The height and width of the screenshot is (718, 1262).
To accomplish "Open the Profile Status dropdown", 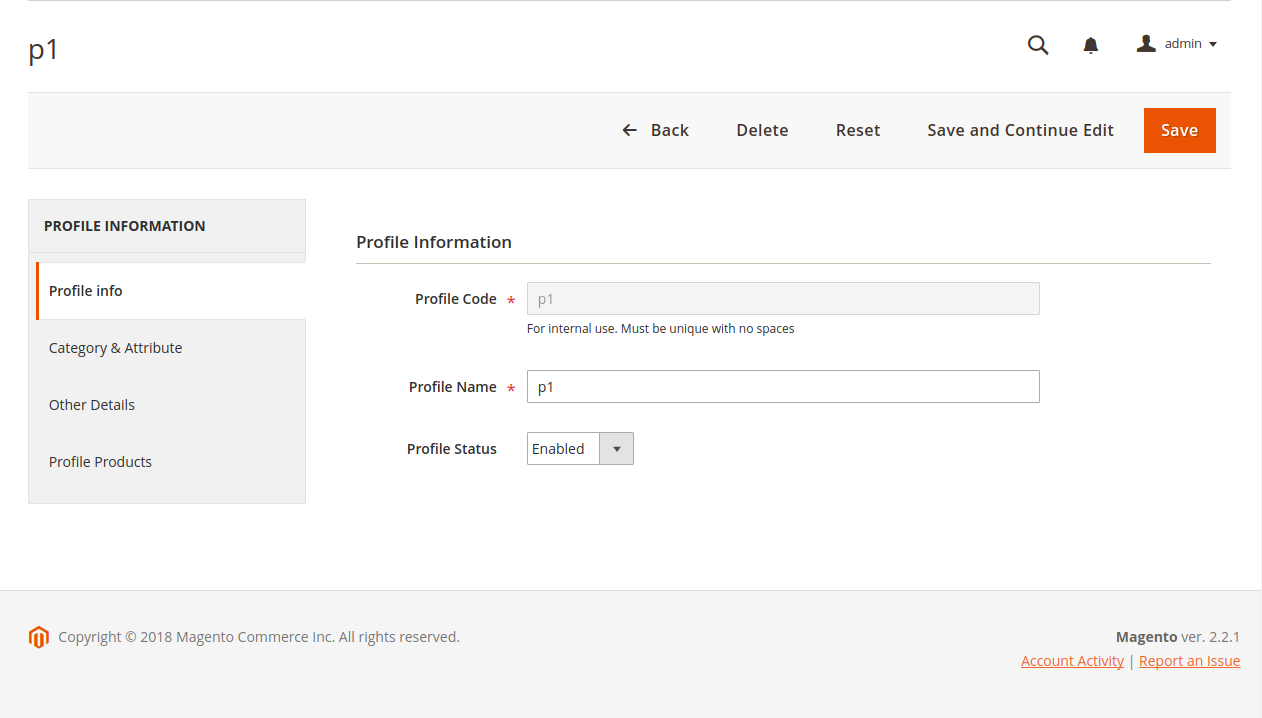I will coord(580,449).
